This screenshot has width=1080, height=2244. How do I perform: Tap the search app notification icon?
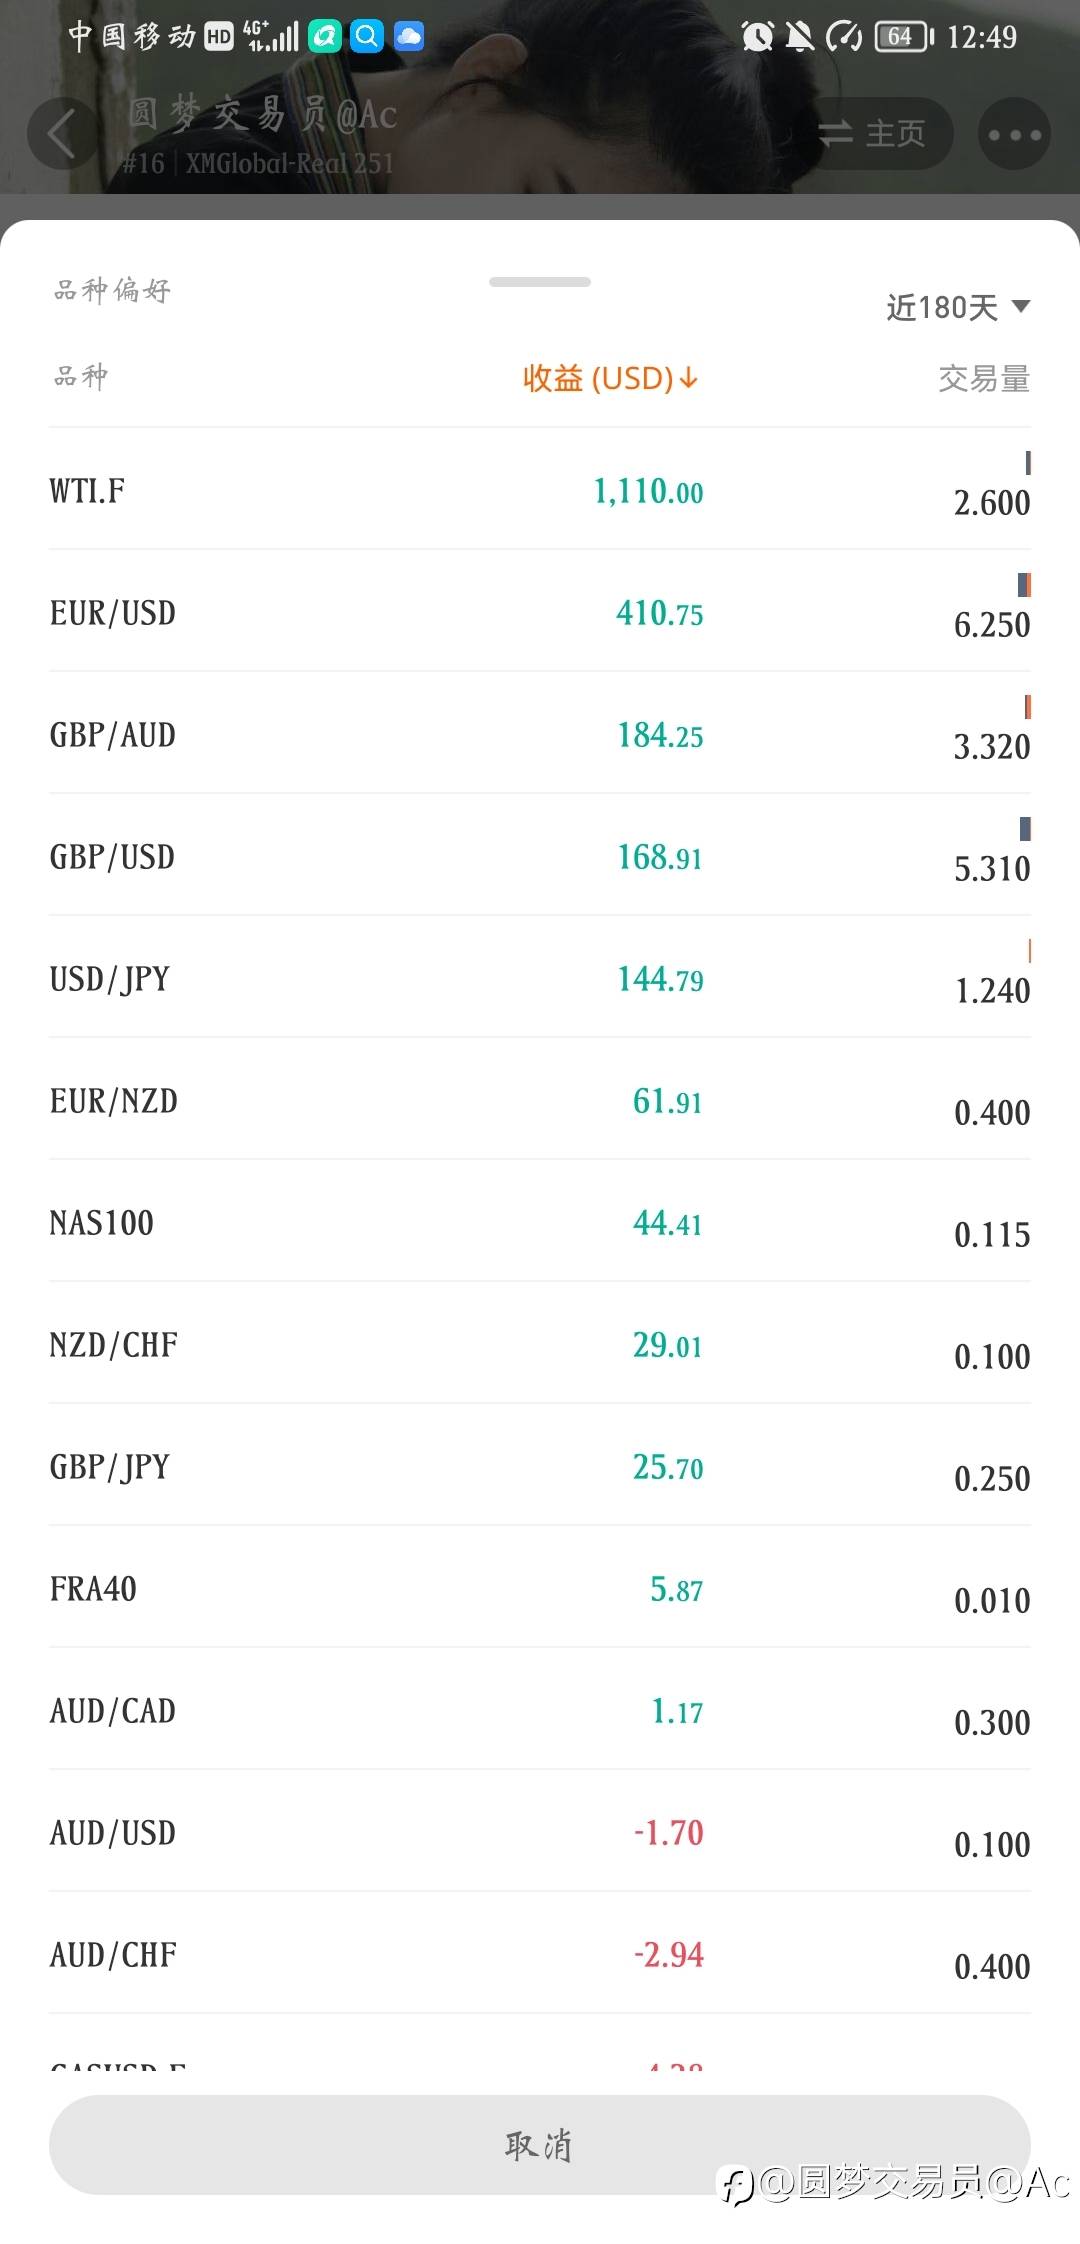(367, 37)
